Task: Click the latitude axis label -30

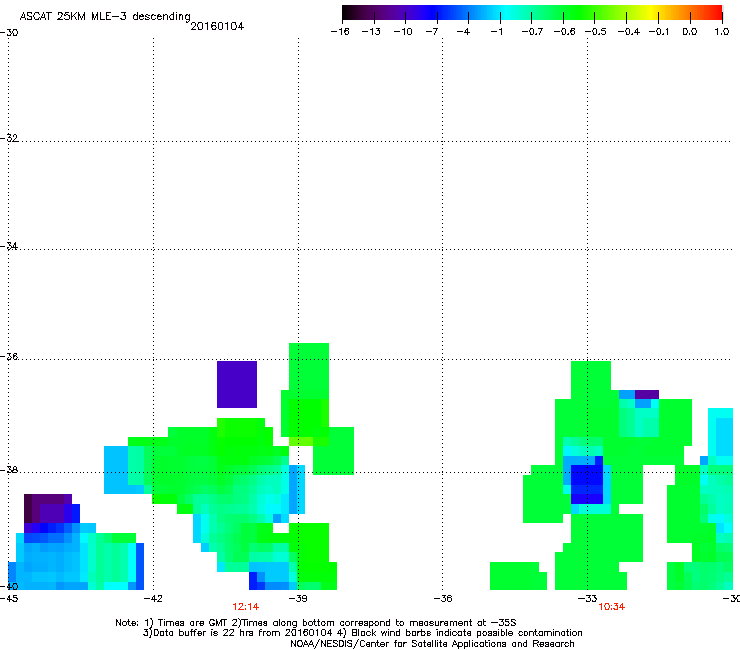Action: pyautogui.click(x=9, y=32)
